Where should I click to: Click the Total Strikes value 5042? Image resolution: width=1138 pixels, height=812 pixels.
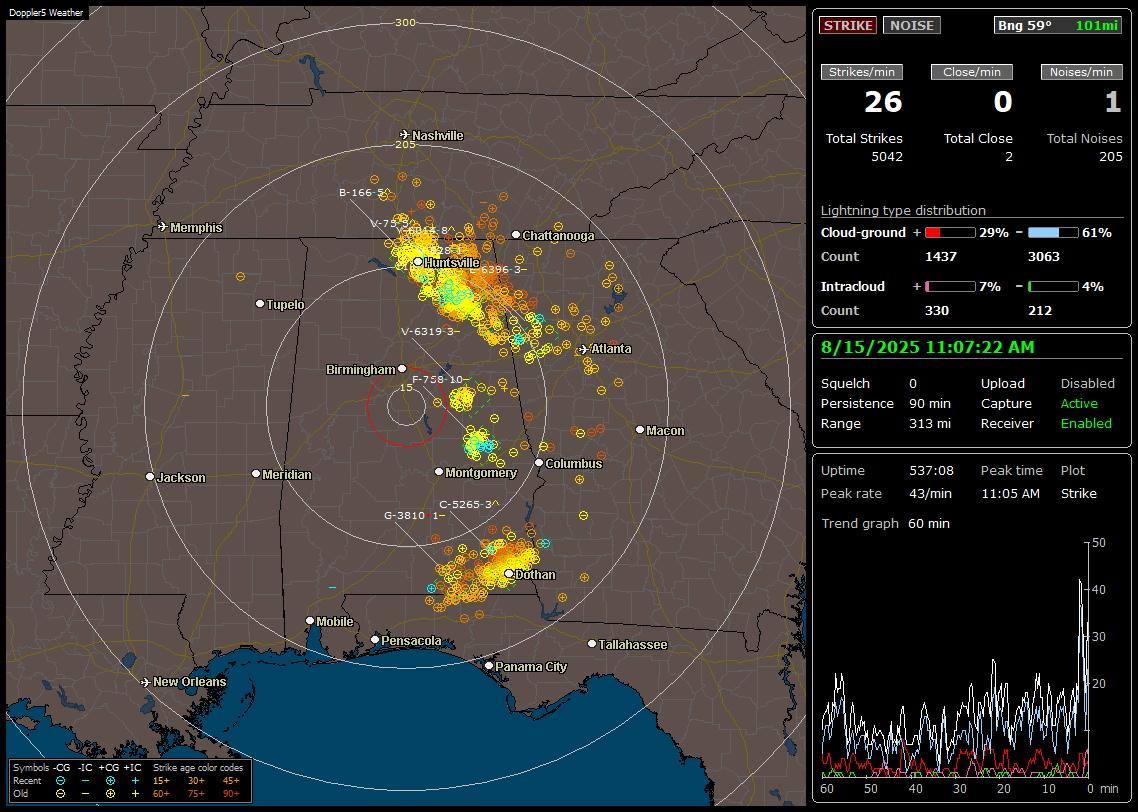(x=887, y=157)
